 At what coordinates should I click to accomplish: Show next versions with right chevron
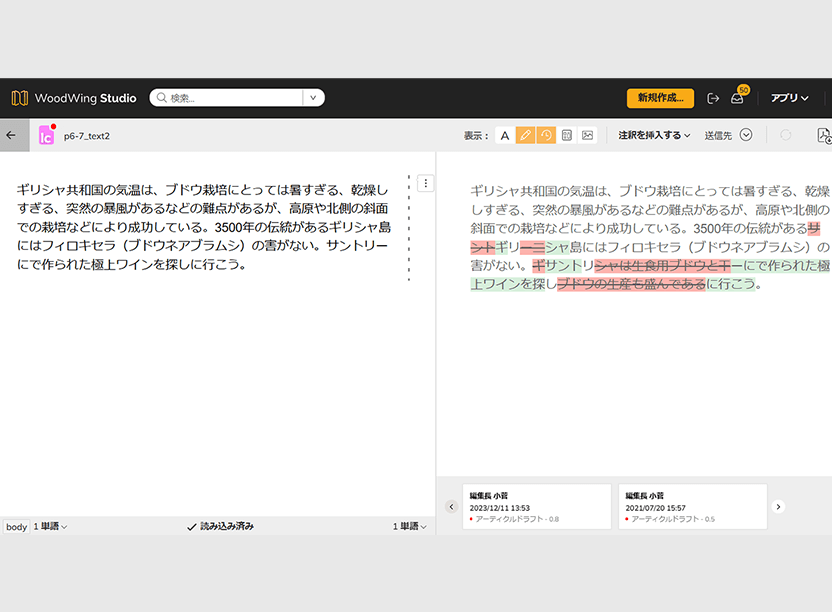tap(778, 506)
